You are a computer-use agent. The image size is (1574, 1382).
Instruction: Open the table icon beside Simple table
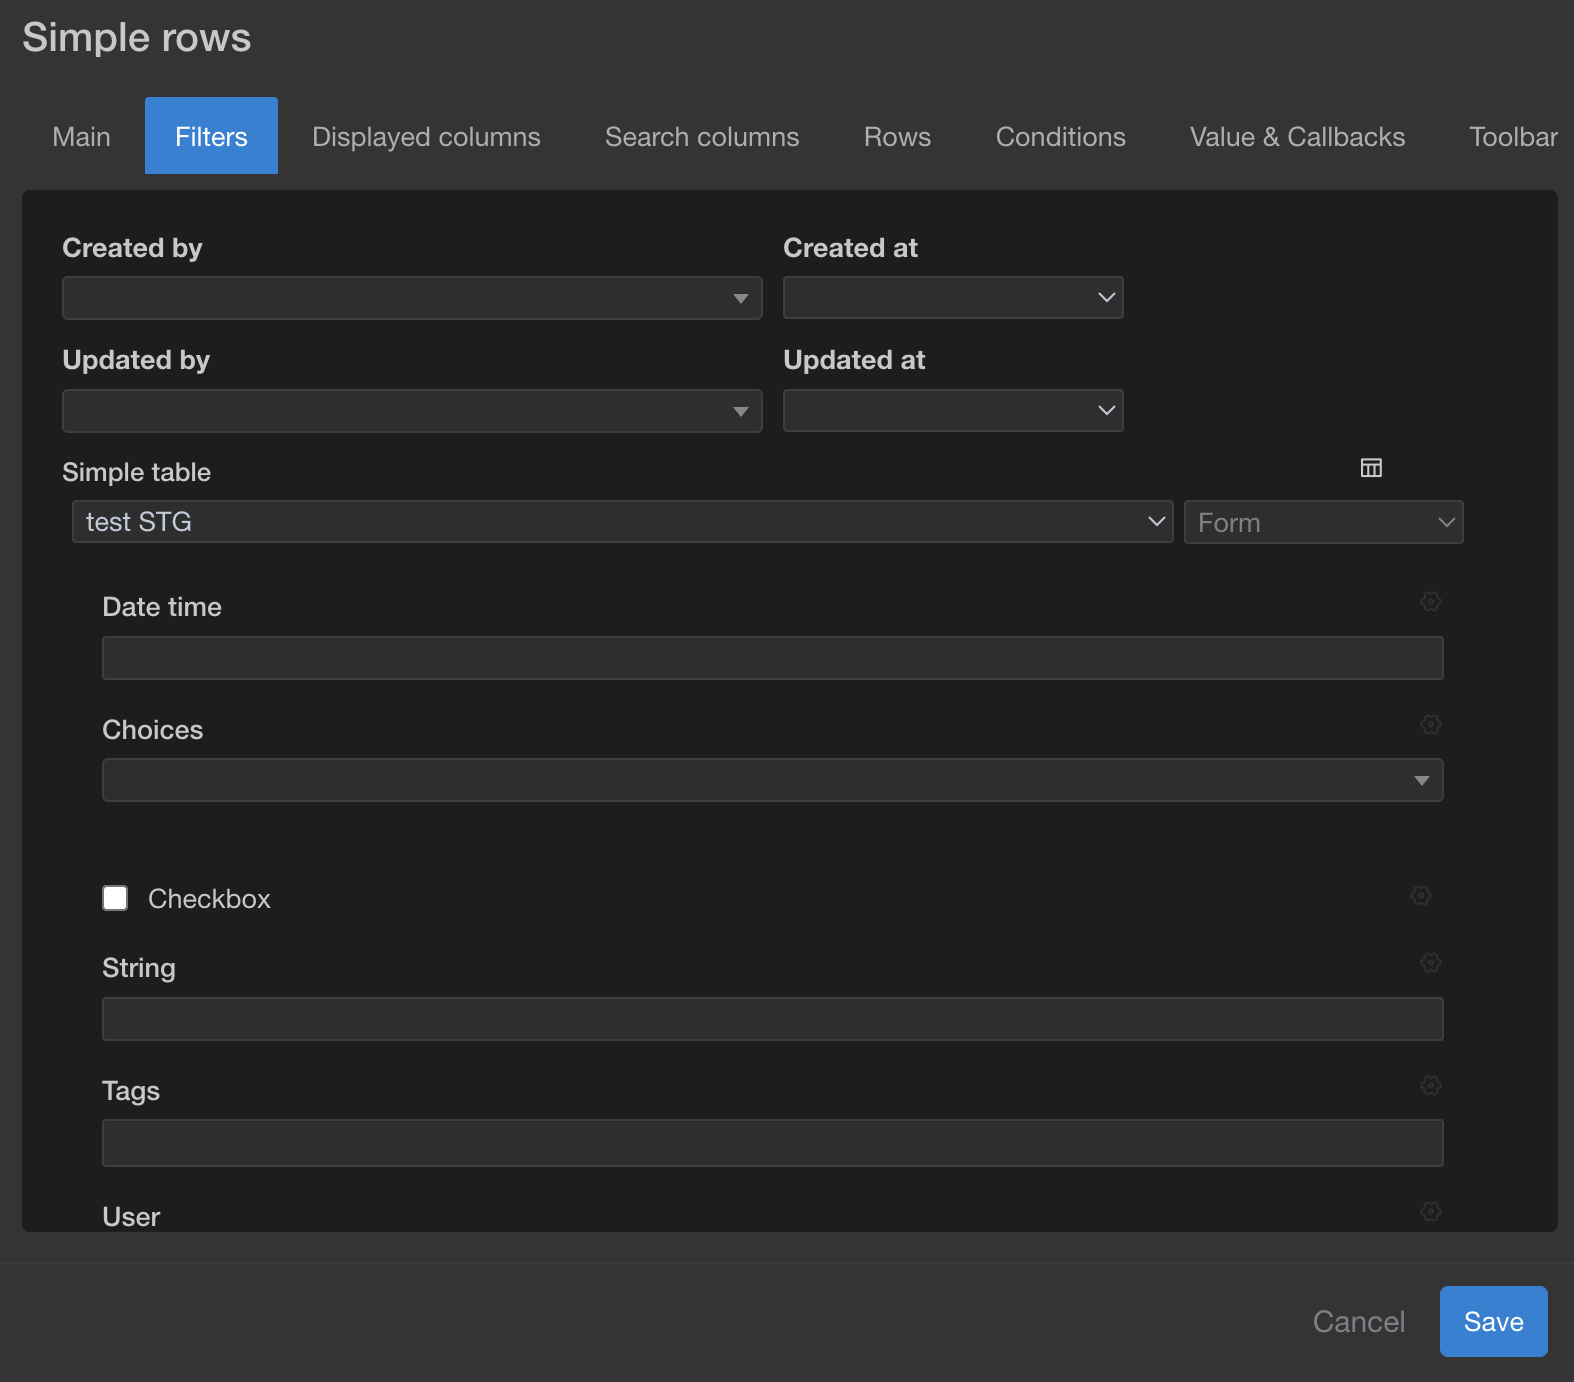coord(1371,468)
